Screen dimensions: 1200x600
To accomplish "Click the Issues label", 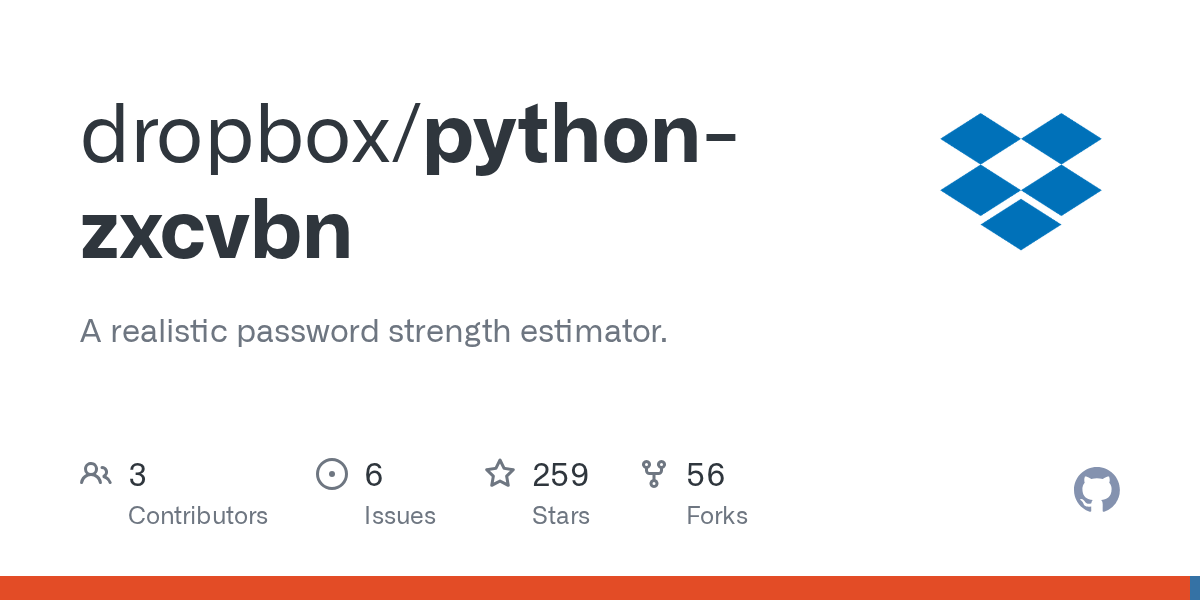I will [x=400, y=516].
